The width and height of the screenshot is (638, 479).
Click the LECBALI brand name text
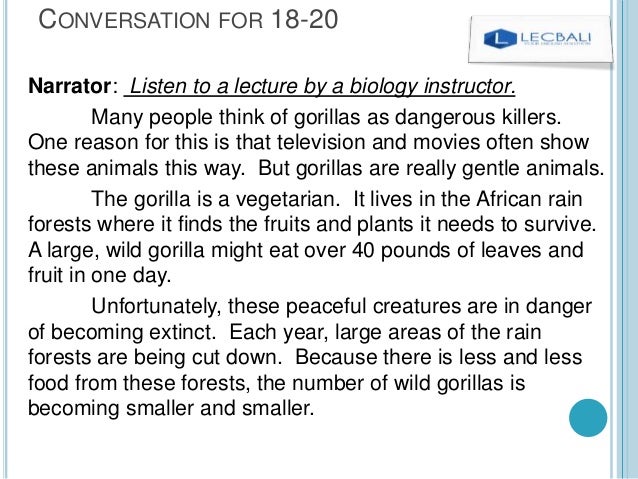555,37
